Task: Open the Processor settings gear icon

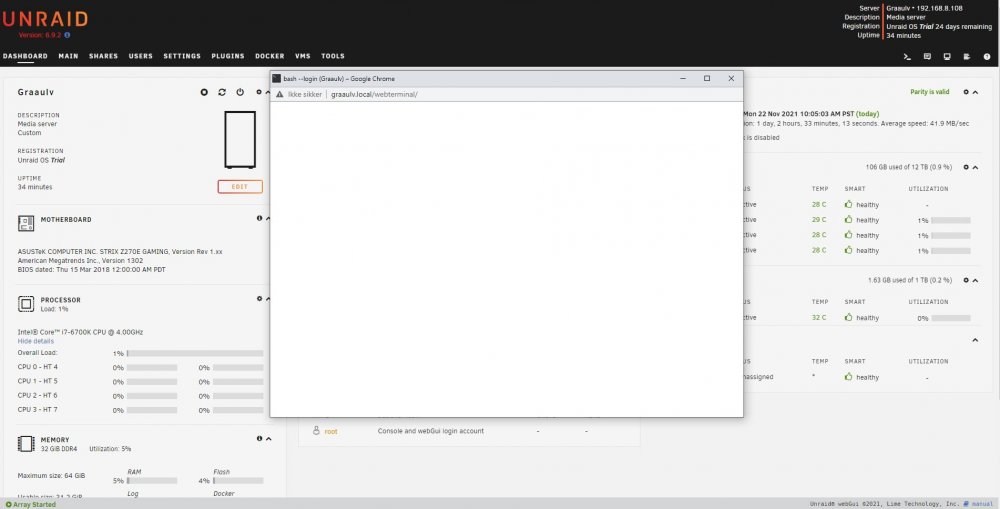Action: pyautogui.click(x=260, y=299)
